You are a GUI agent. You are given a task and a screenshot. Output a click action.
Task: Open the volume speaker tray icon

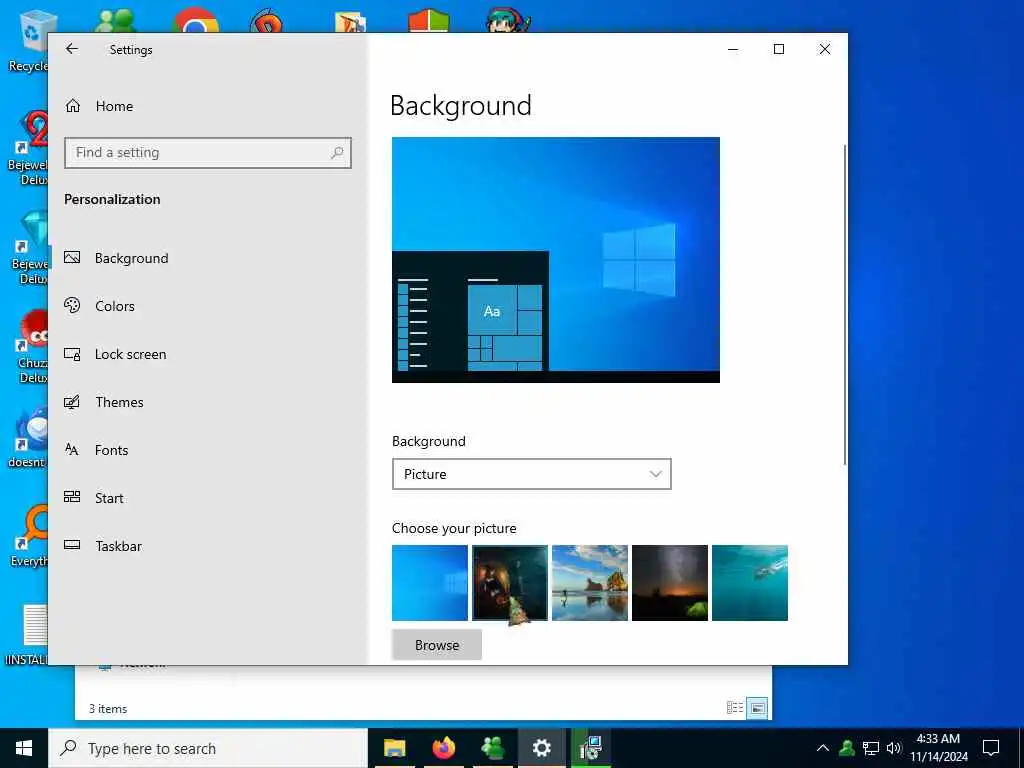[894, 748]
